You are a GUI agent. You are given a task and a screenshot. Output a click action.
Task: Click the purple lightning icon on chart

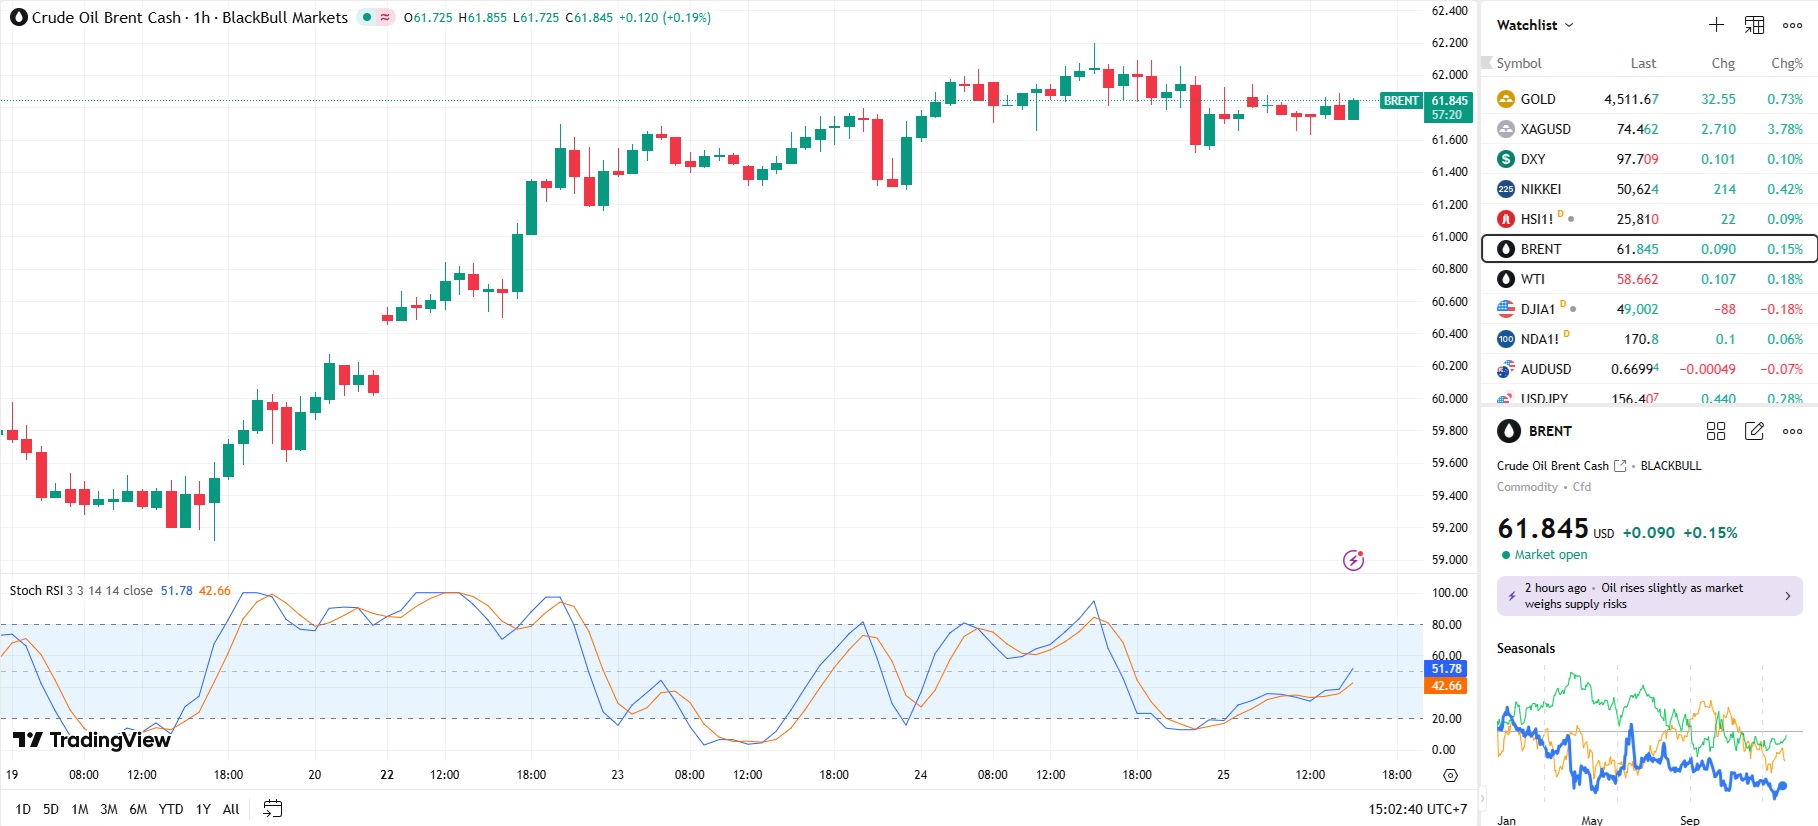pos(1353,560)
